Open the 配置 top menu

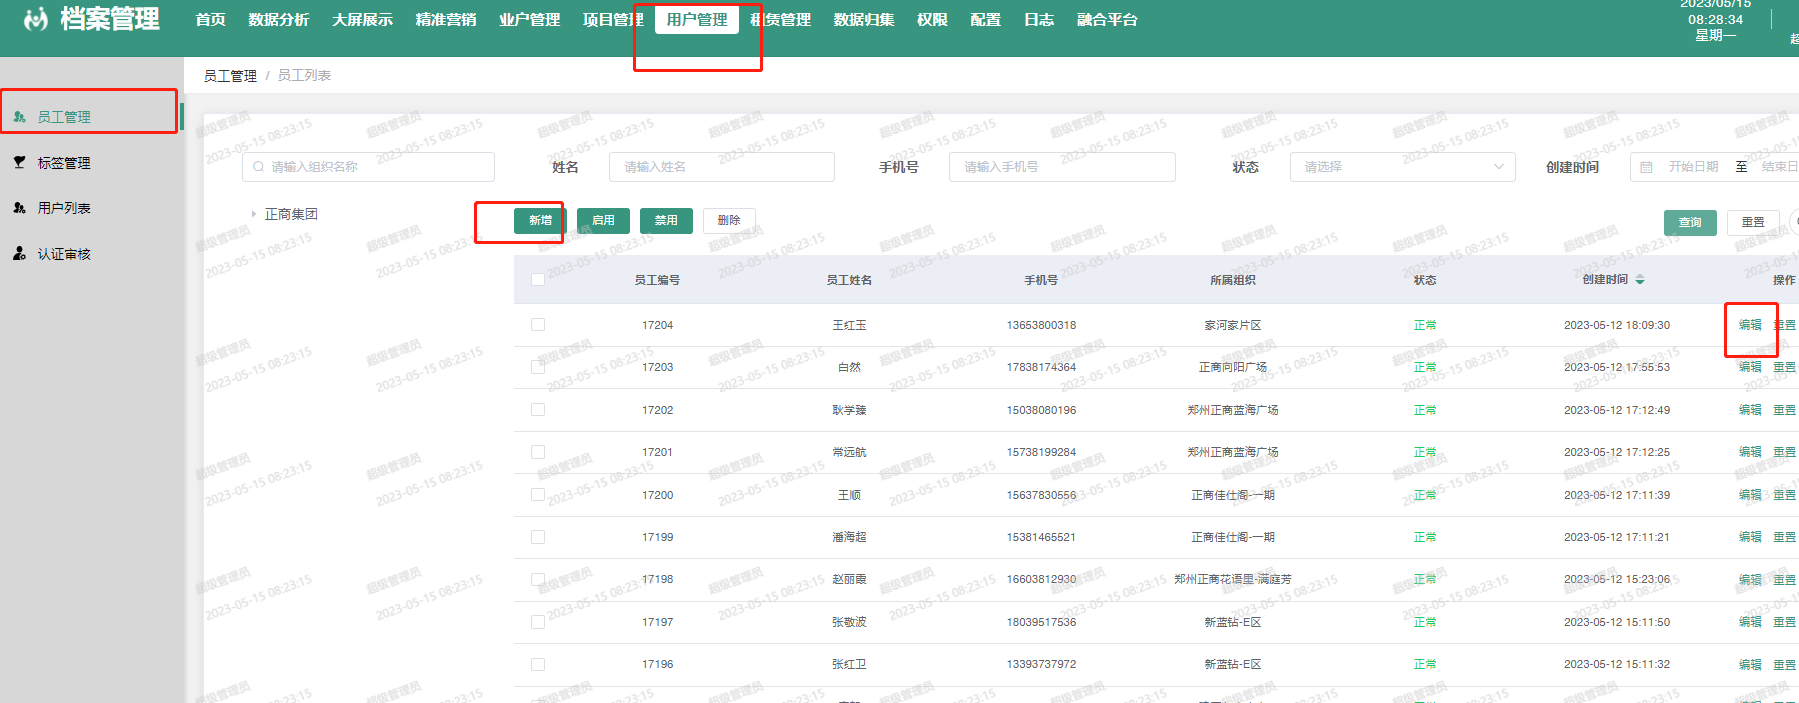(x=985, y=20)
